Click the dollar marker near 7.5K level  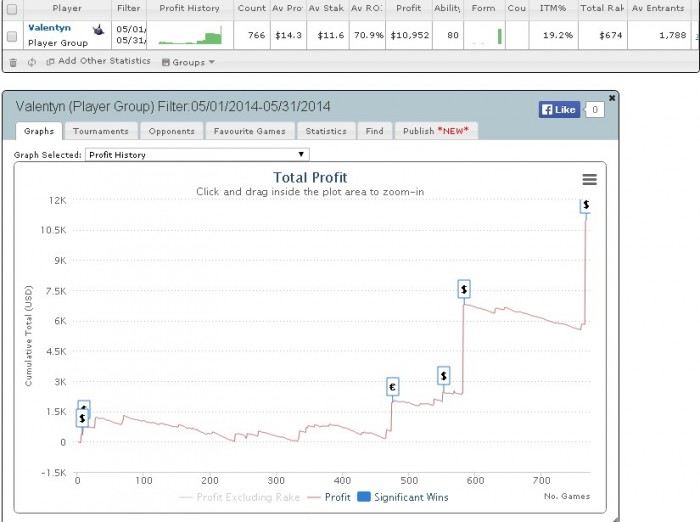[464, 289]
